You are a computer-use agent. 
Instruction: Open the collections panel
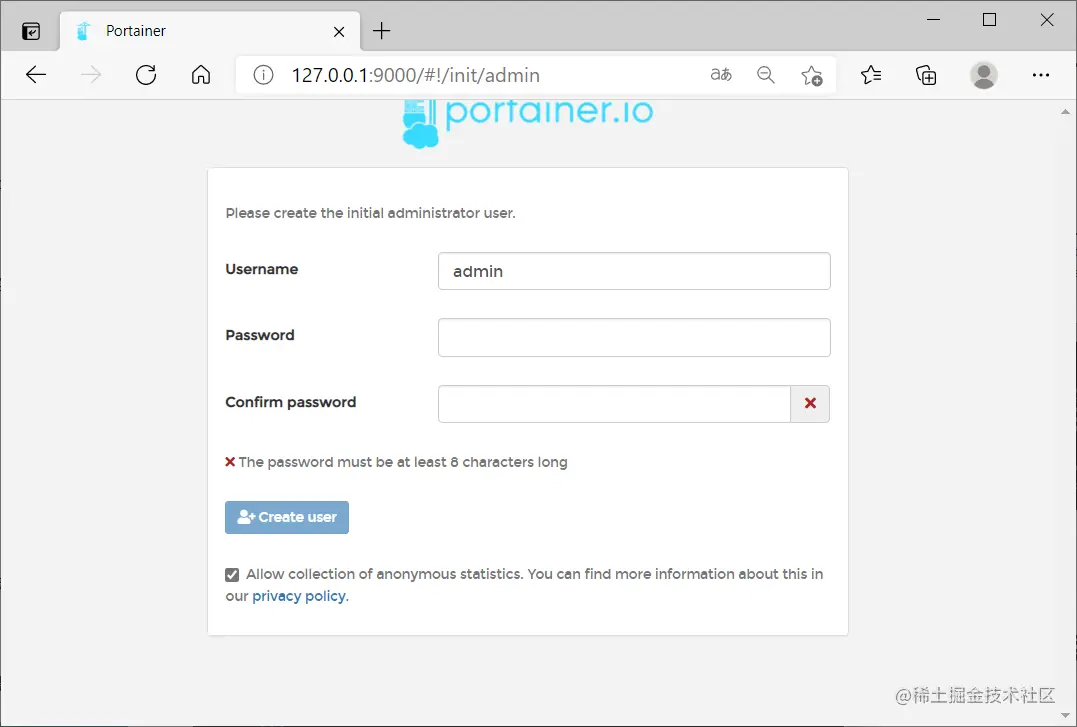[926, 74]
